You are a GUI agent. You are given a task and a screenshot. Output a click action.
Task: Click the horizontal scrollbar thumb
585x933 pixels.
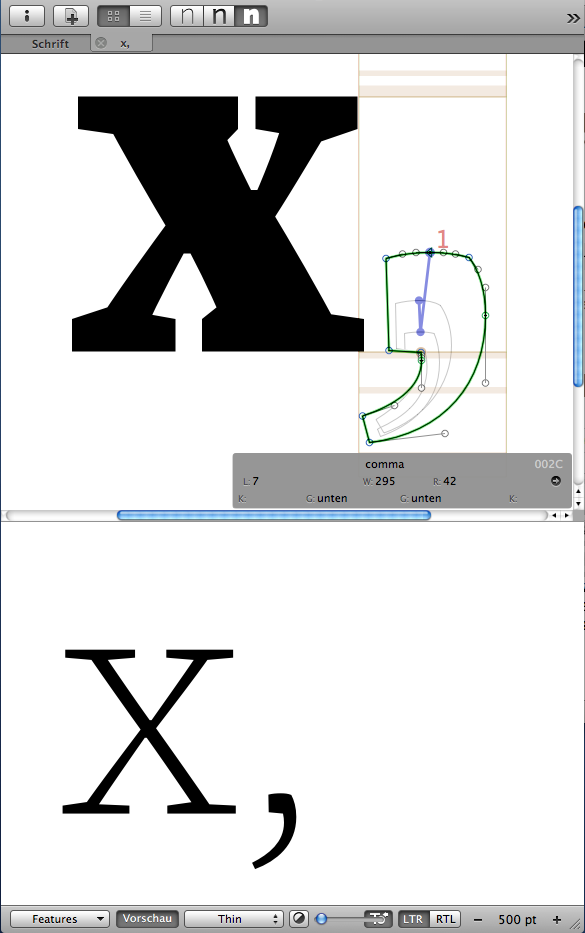(274, 515)
